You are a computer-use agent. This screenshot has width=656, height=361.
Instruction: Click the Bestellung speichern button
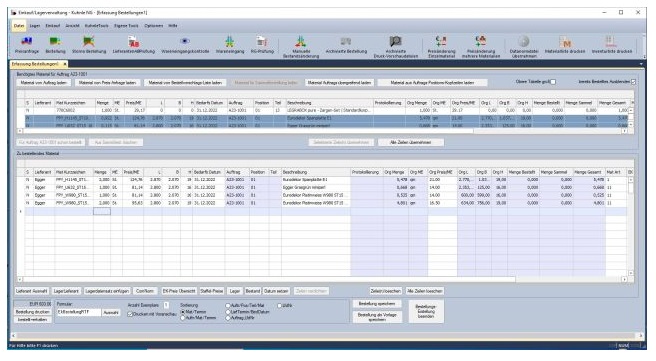(x=377, y=304)
